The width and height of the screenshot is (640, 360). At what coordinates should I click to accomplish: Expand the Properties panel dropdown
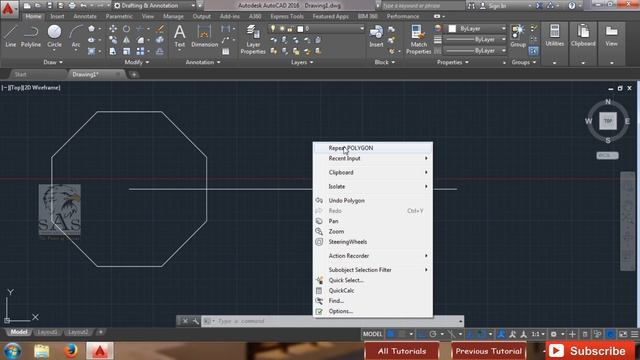coord(453,62)
